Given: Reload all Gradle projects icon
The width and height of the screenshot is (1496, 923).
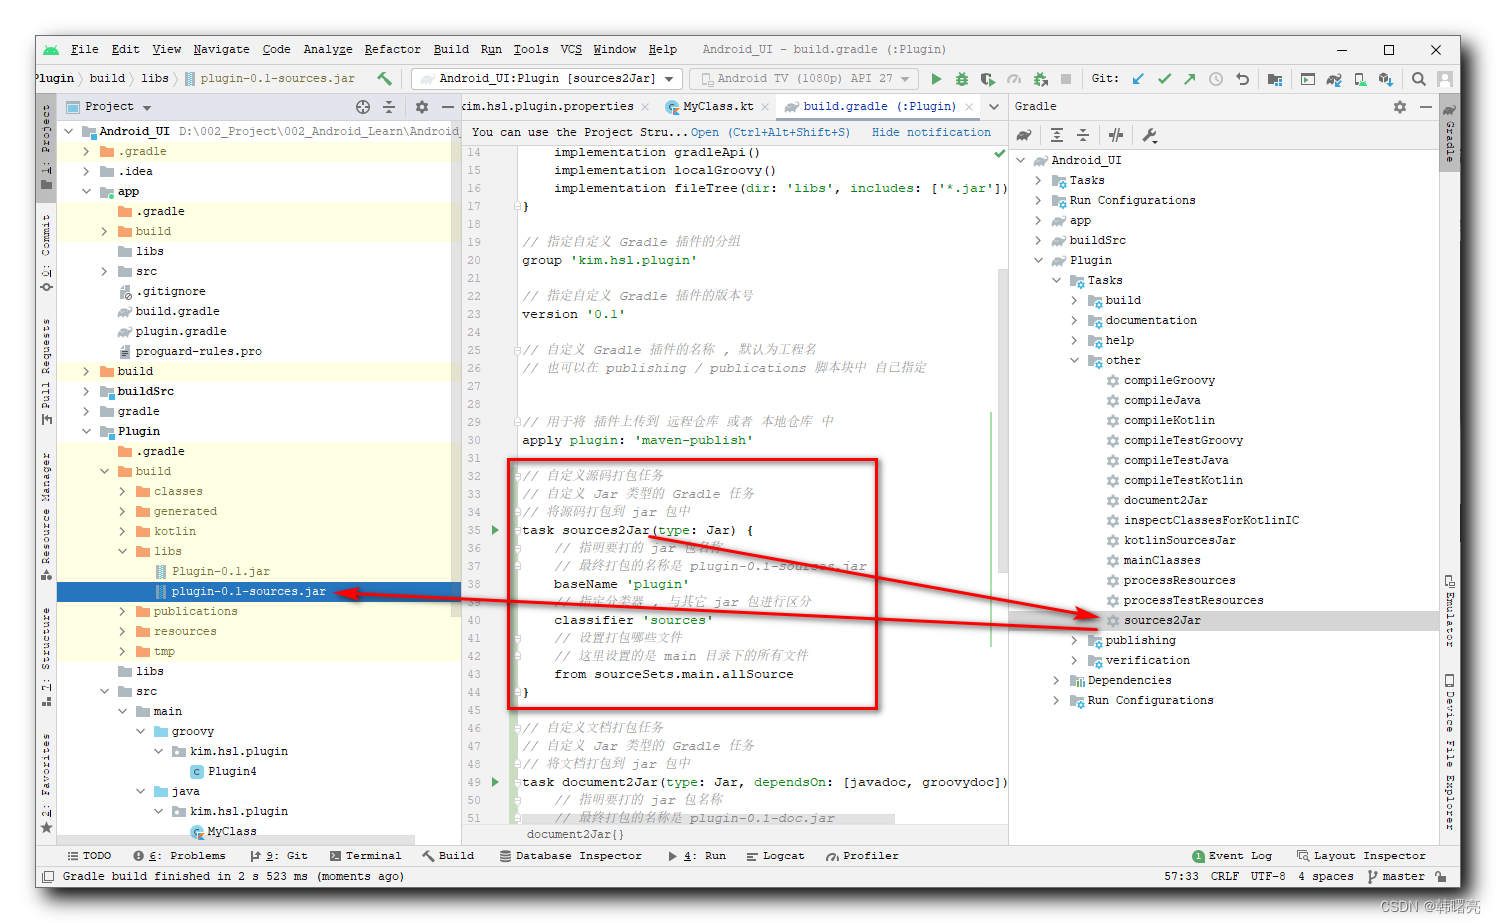Looking at the screenshot, I should [x=1024, y=135].
